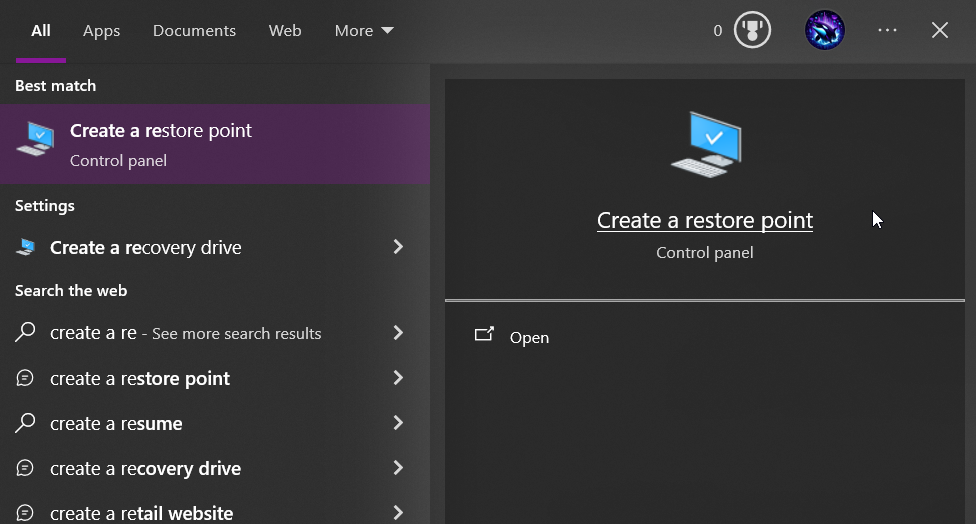Click magnifier icon beside create a resume
The image size is (976, 524).
[25, 423]
